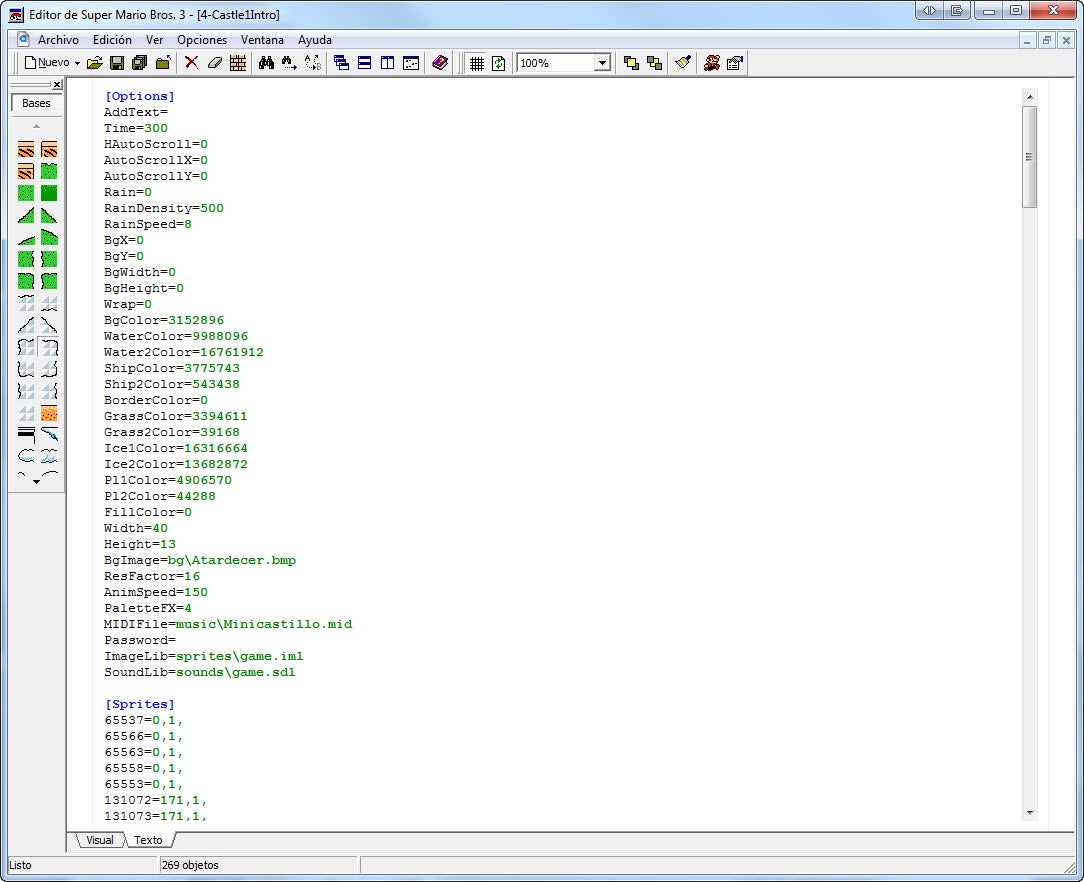Click the vertical scrollbar down arrow
Screen dimensions: 1084x882
tap(1030, 813)
